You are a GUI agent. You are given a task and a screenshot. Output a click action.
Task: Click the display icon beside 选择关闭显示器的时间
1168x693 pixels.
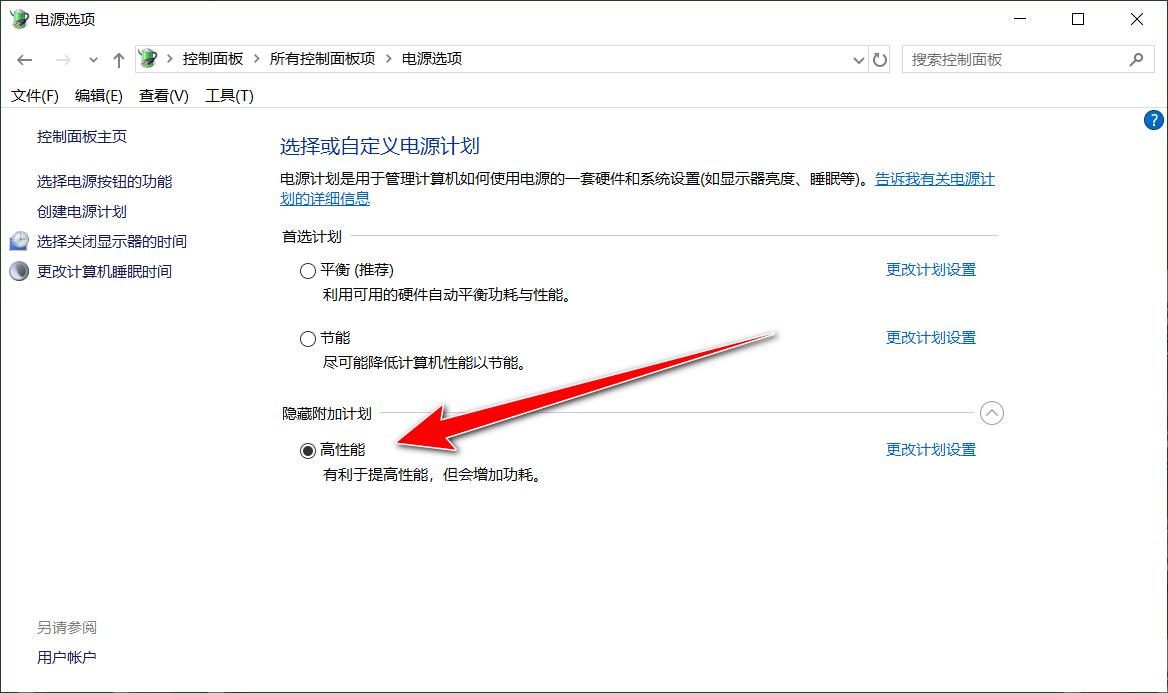click(x=18, y=241)
